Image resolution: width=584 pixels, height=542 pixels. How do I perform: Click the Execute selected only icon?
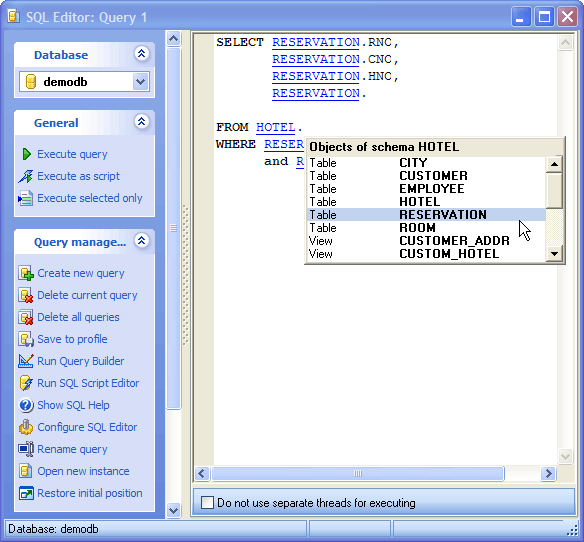pyautogui.click(x=26, y=198)
